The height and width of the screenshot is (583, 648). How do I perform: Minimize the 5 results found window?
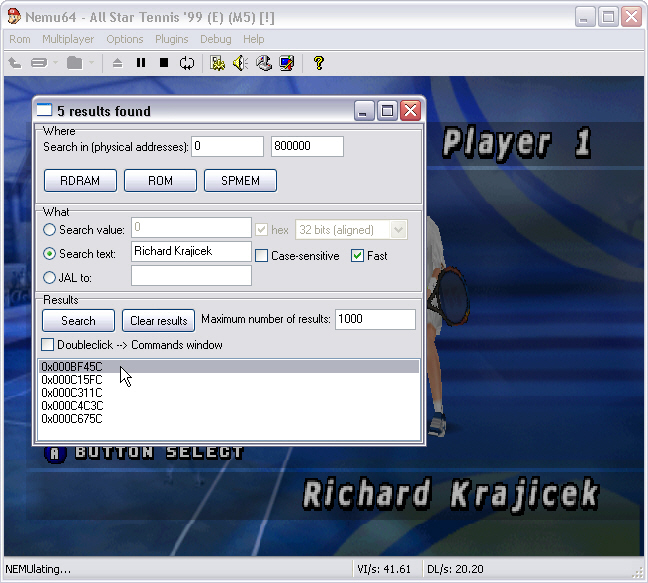364,111
